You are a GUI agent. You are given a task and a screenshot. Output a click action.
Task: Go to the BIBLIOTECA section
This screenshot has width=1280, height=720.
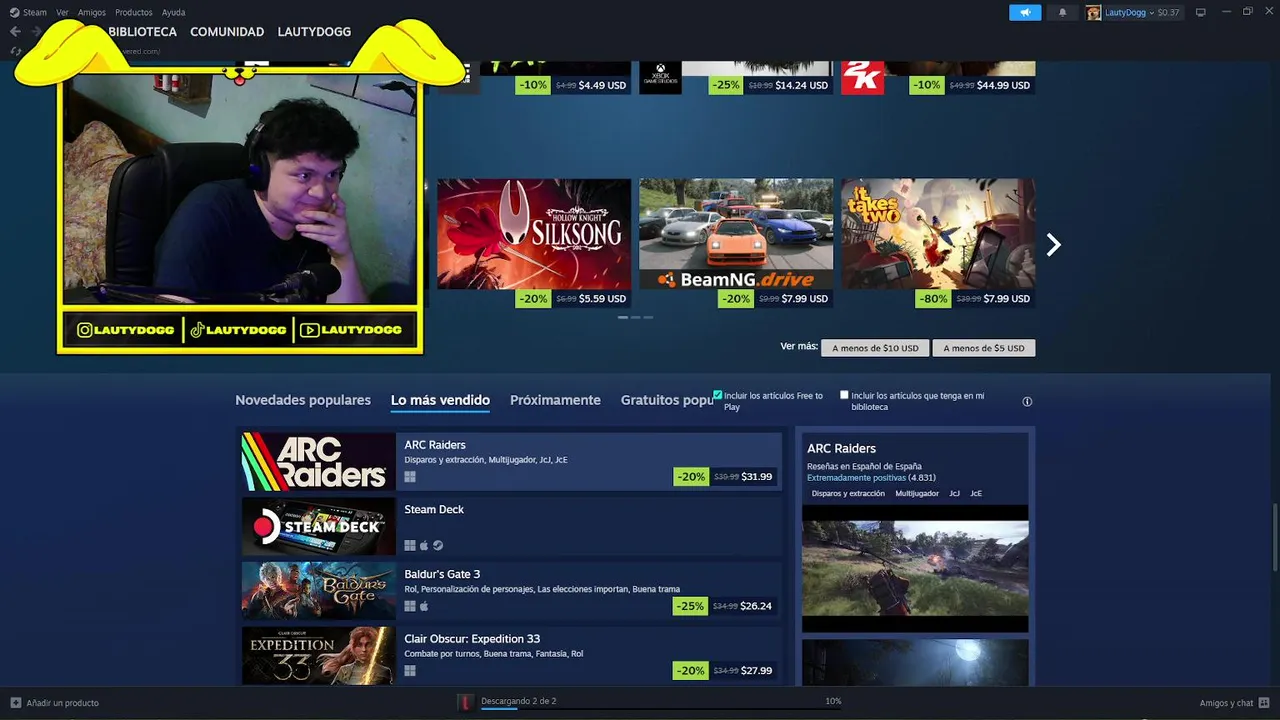click(x=142, y=32)
